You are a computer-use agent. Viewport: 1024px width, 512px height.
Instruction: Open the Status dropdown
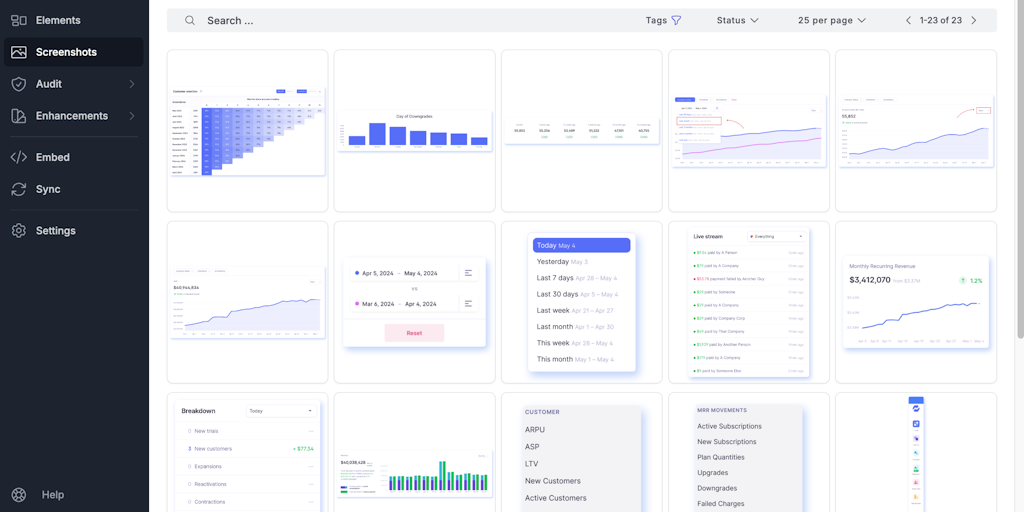[x=737, y=20]
